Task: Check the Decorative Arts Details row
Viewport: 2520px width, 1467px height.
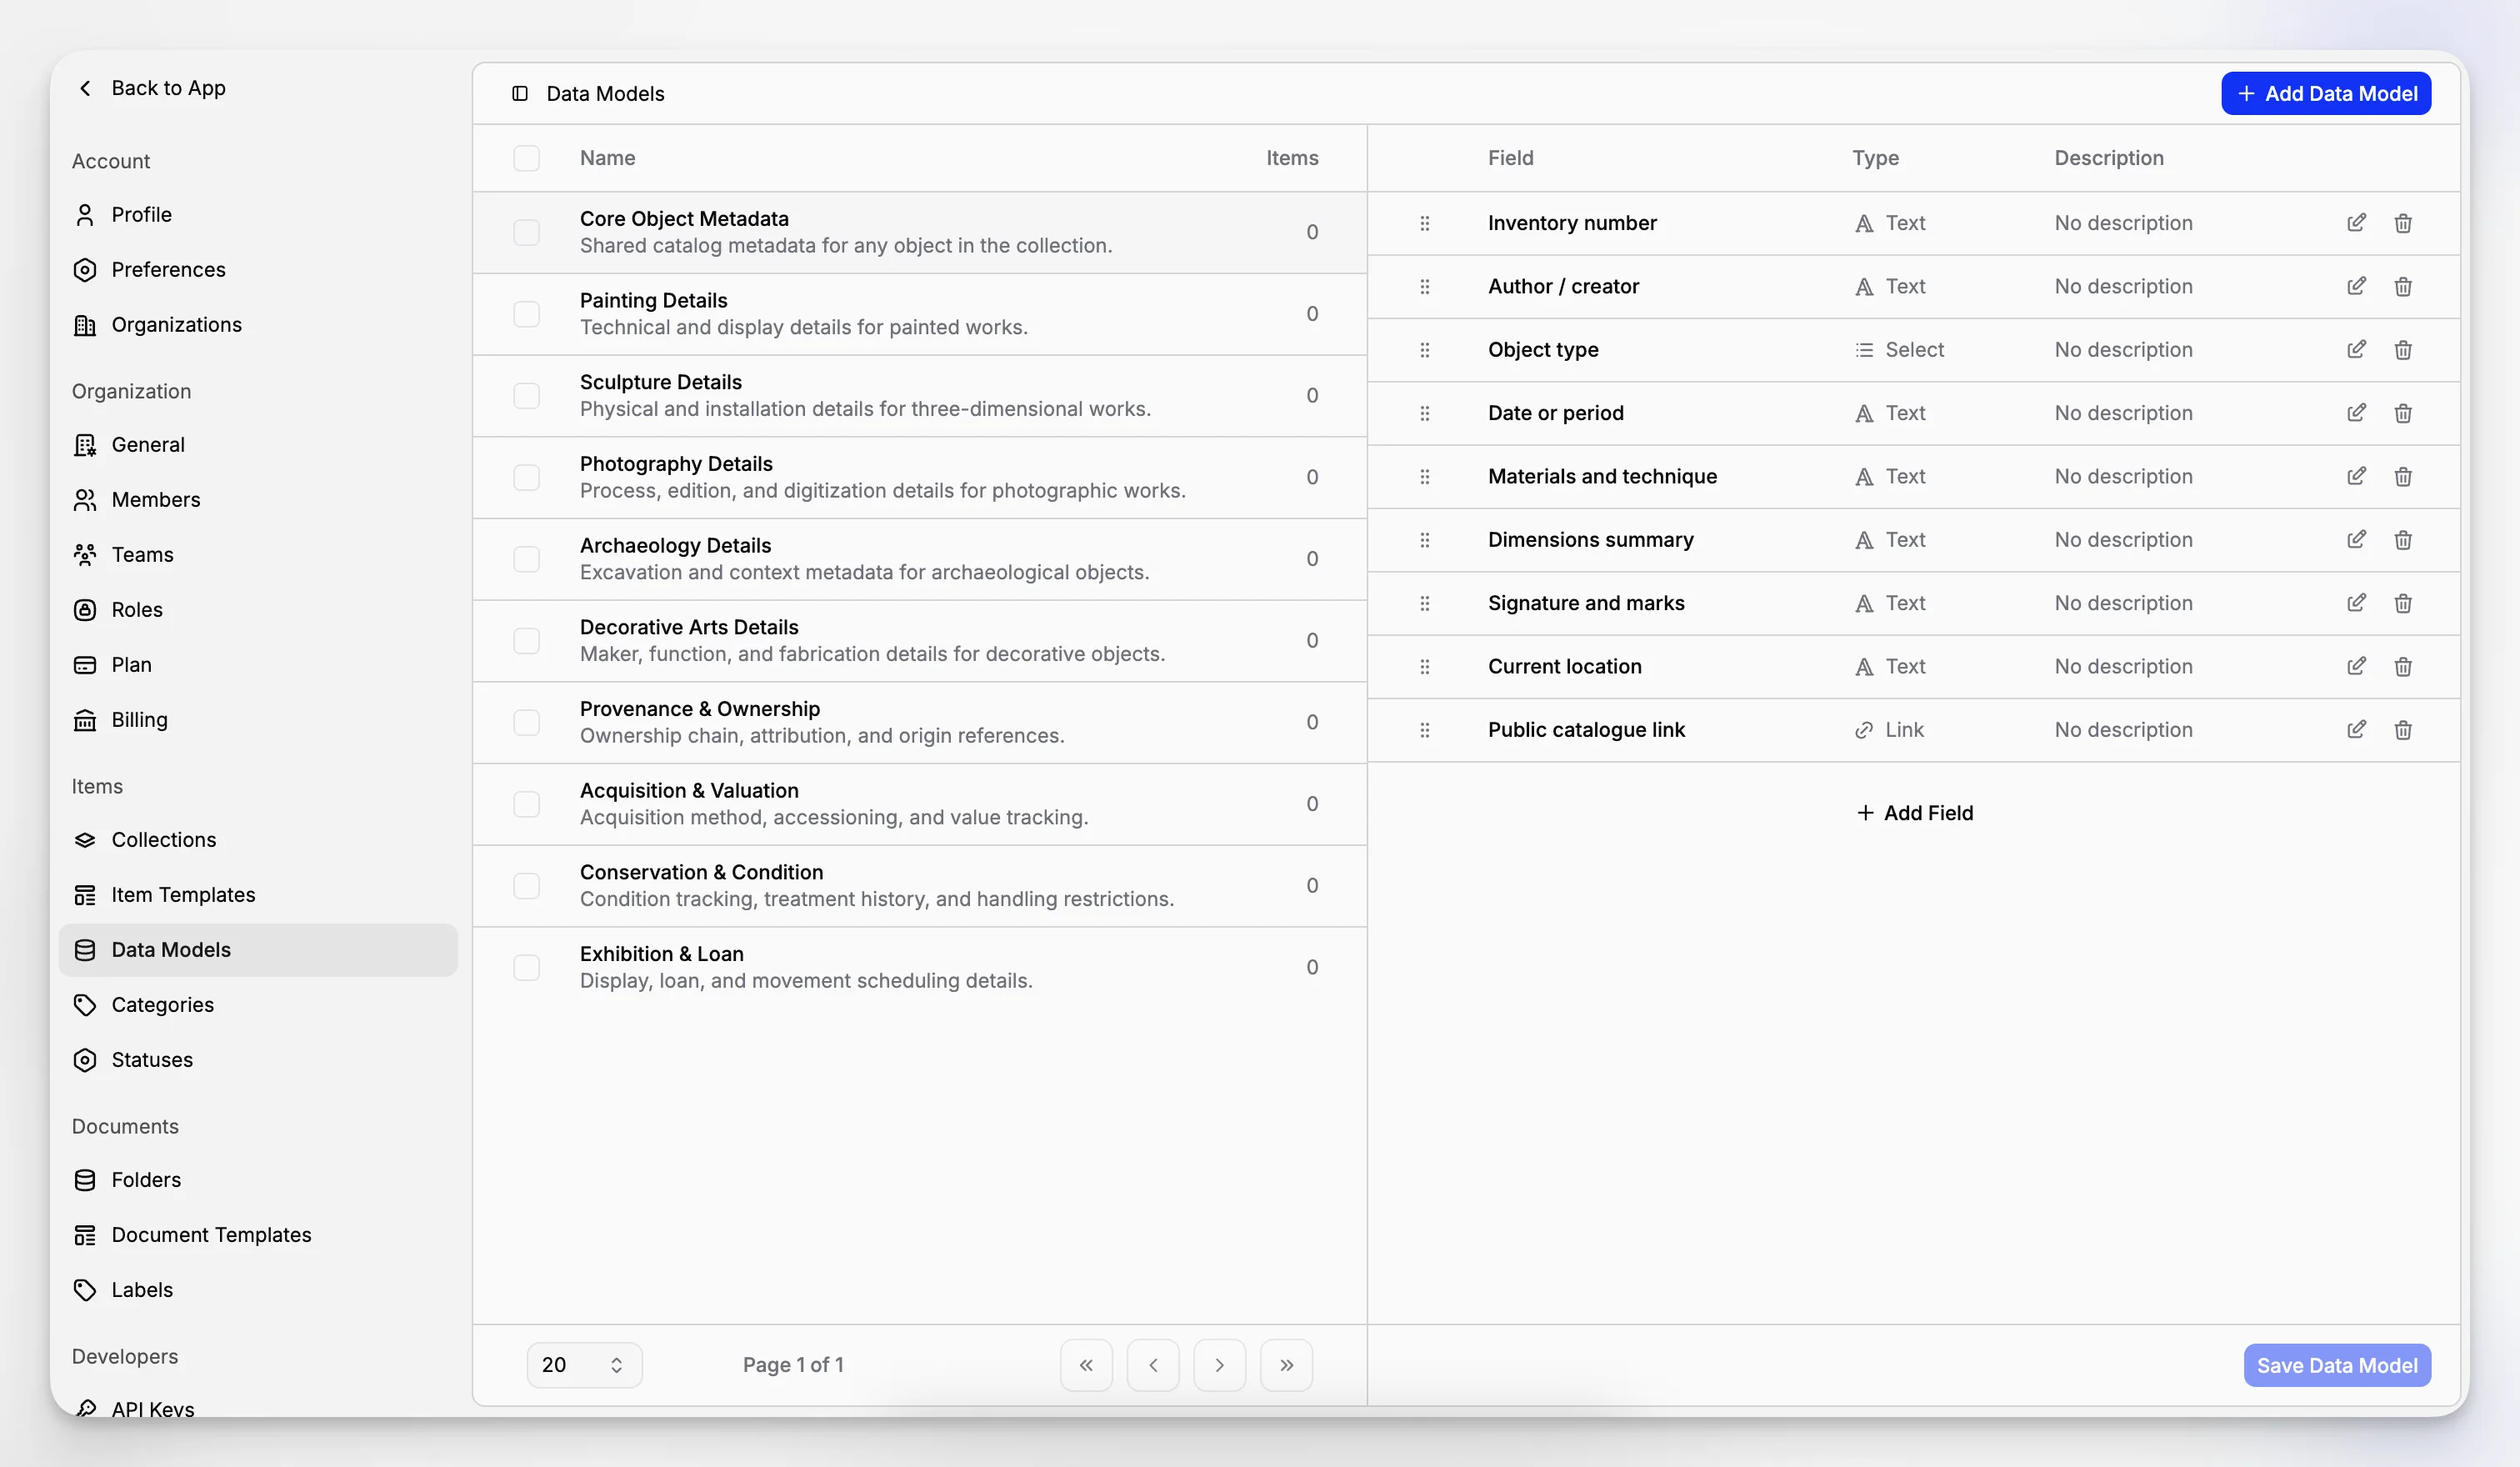Action: (x=526, y=641)
